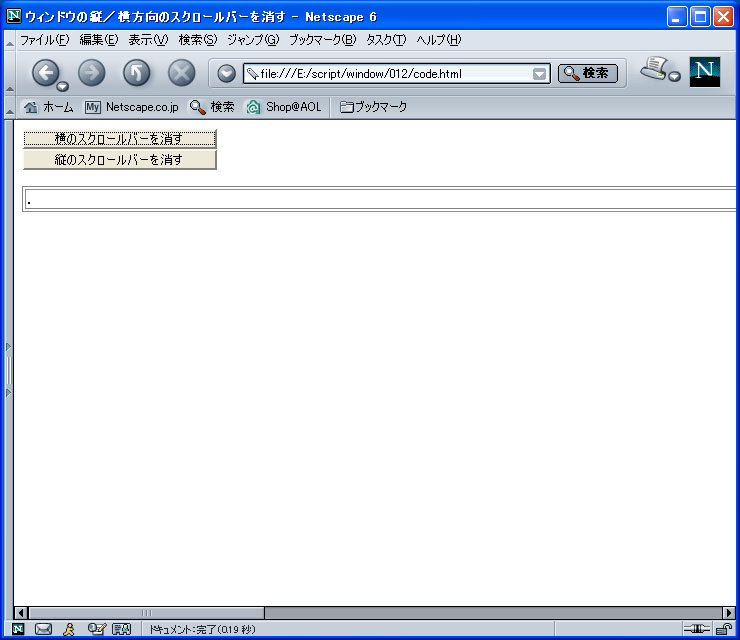Open Mail from the status bar icon

[43, 629]
